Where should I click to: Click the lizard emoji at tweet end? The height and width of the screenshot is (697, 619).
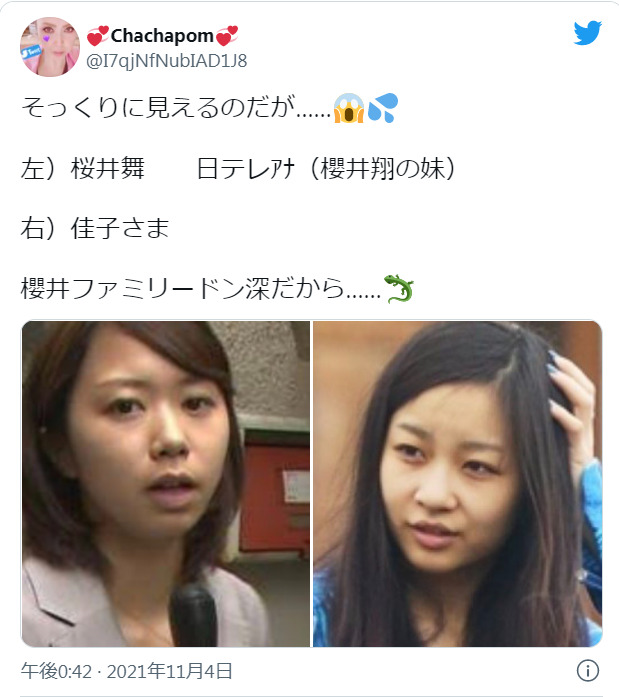[x=399, y=289]
